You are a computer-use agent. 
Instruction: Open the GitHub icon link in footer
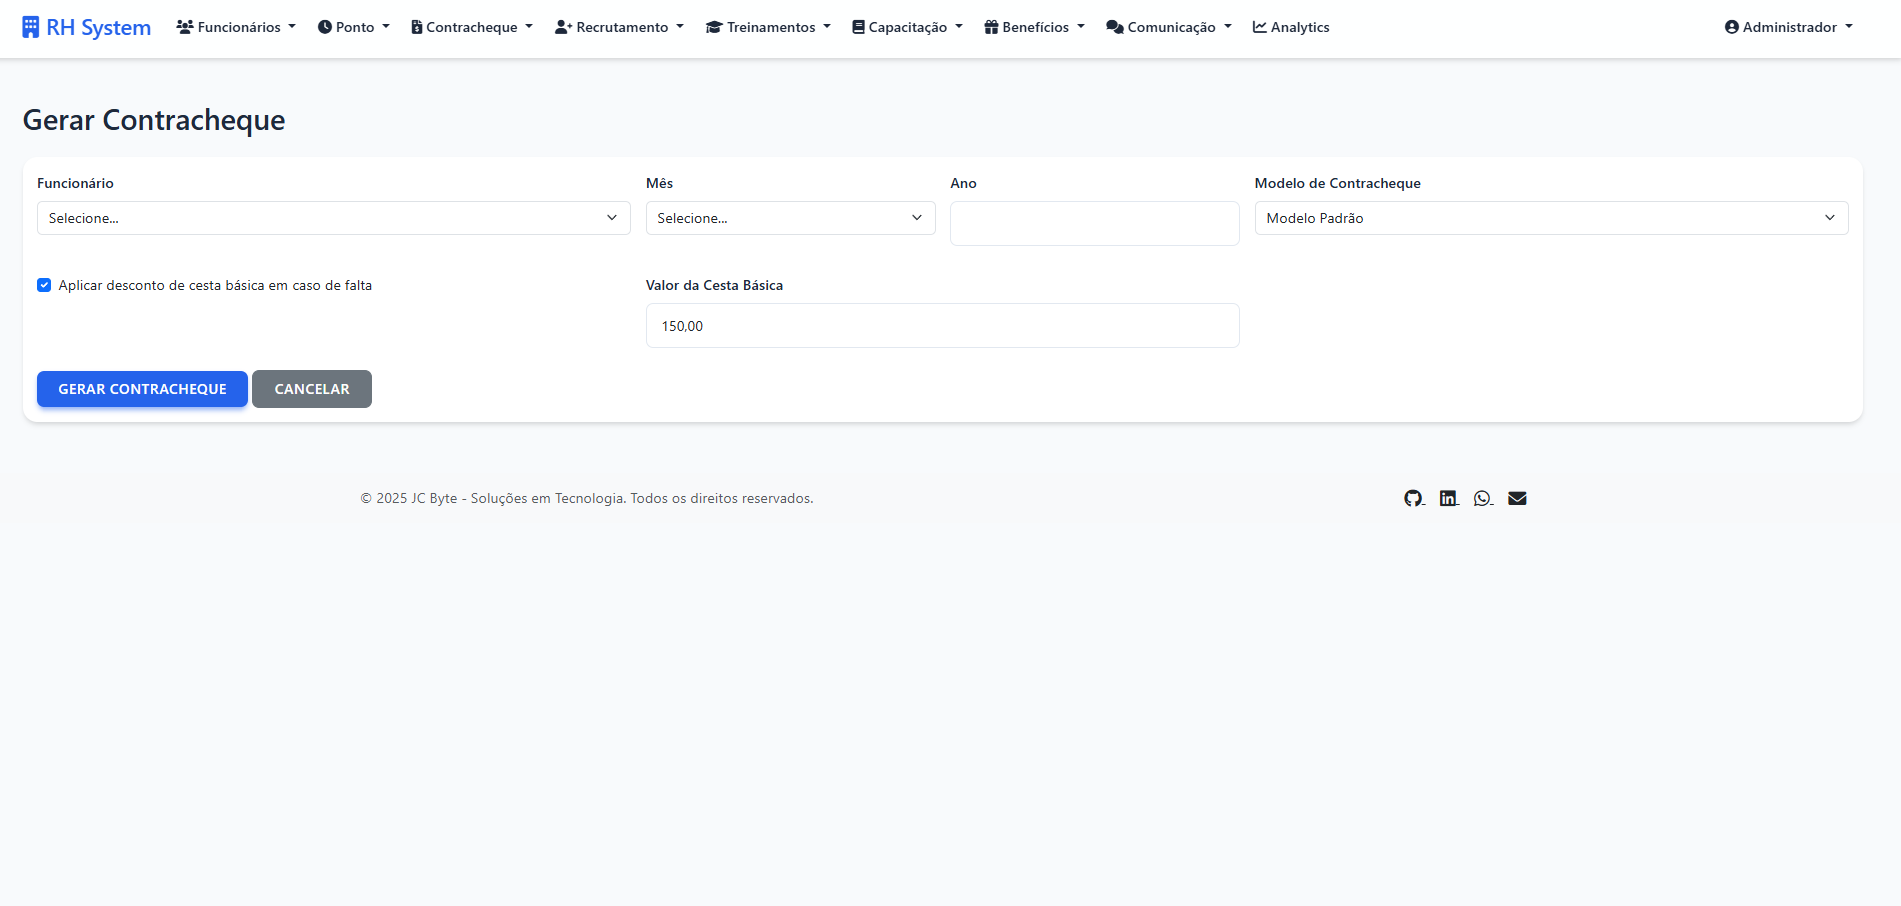1413,498
